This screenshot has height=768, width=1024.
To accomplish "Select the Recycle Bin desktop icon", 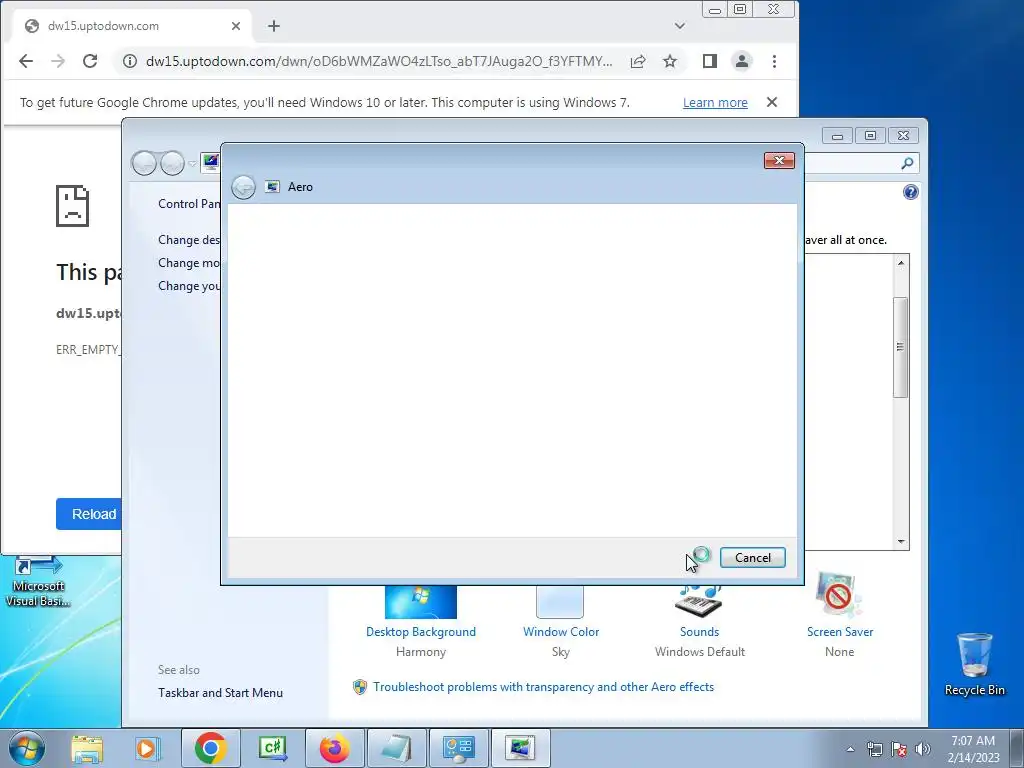I will [974, 664].
